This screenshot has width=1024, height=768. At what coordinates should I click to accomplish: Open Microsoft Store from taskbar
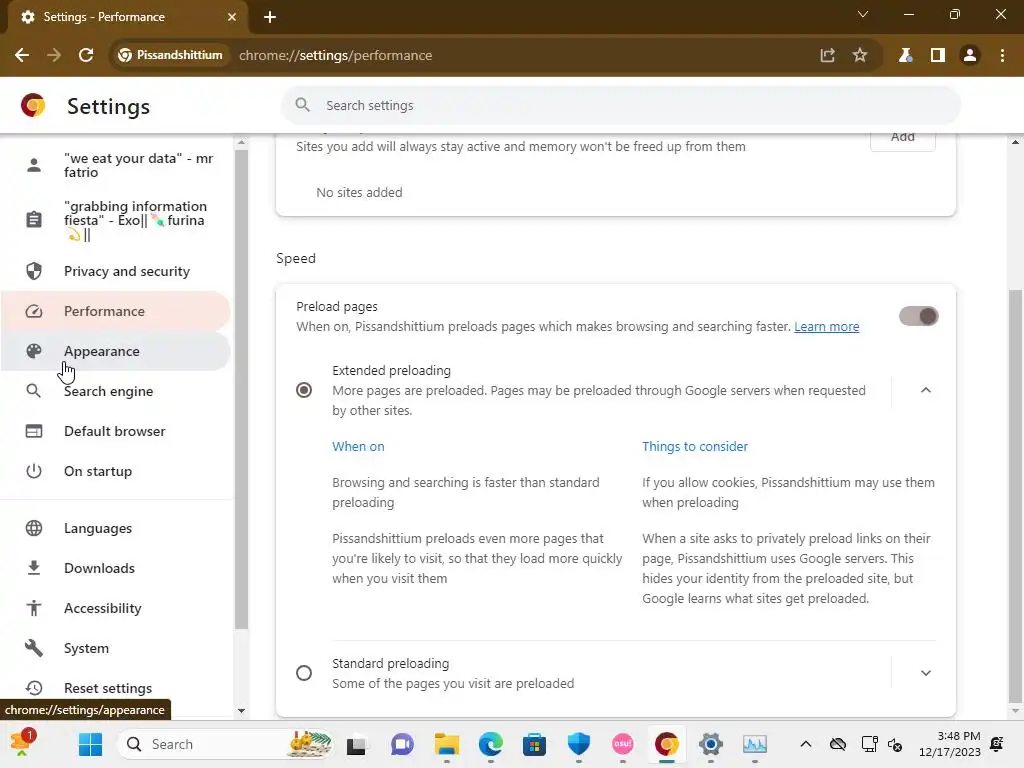tap(534, 744)
